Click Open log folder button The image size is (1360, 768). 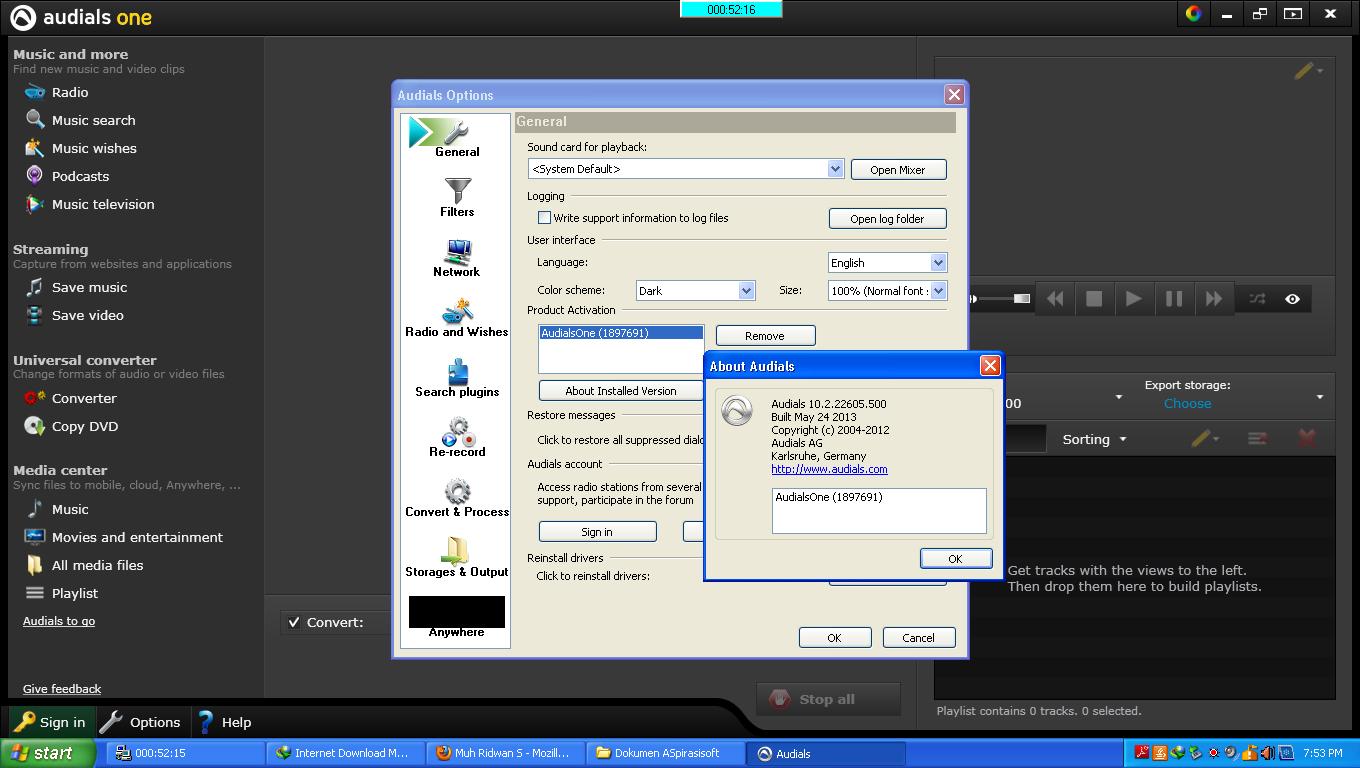(x=887, y=219)
